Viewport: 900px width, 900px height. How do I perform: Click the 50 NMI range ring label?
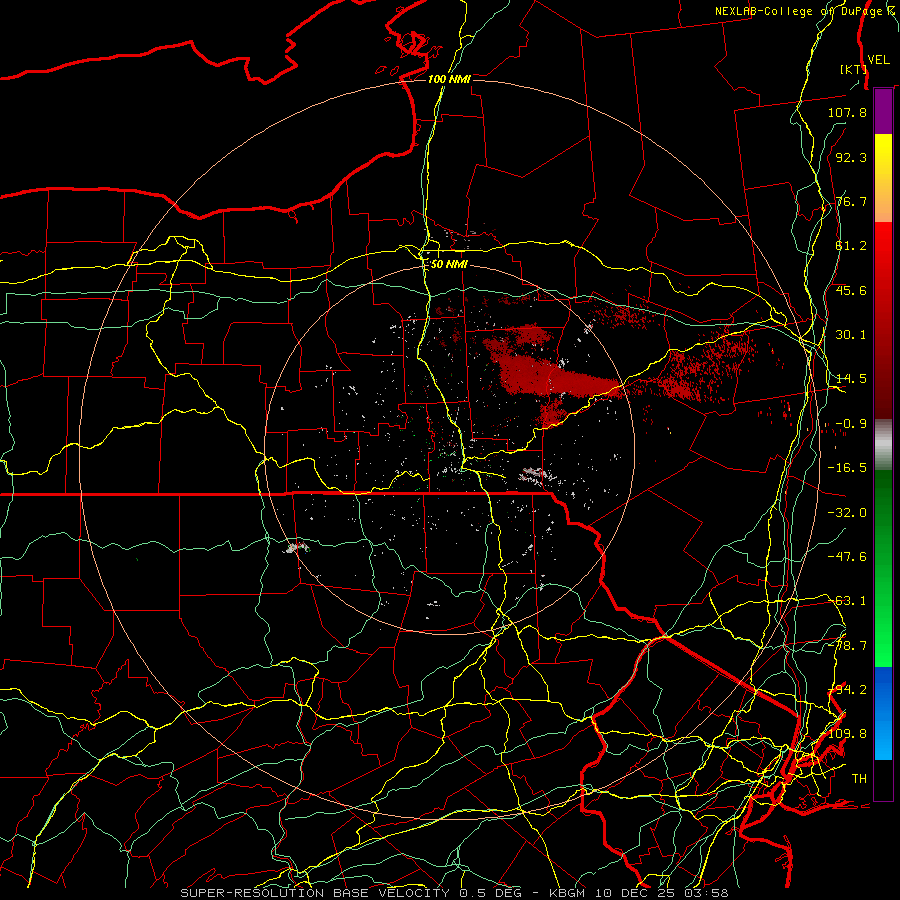pyautogui.click(x=449, y=264)
